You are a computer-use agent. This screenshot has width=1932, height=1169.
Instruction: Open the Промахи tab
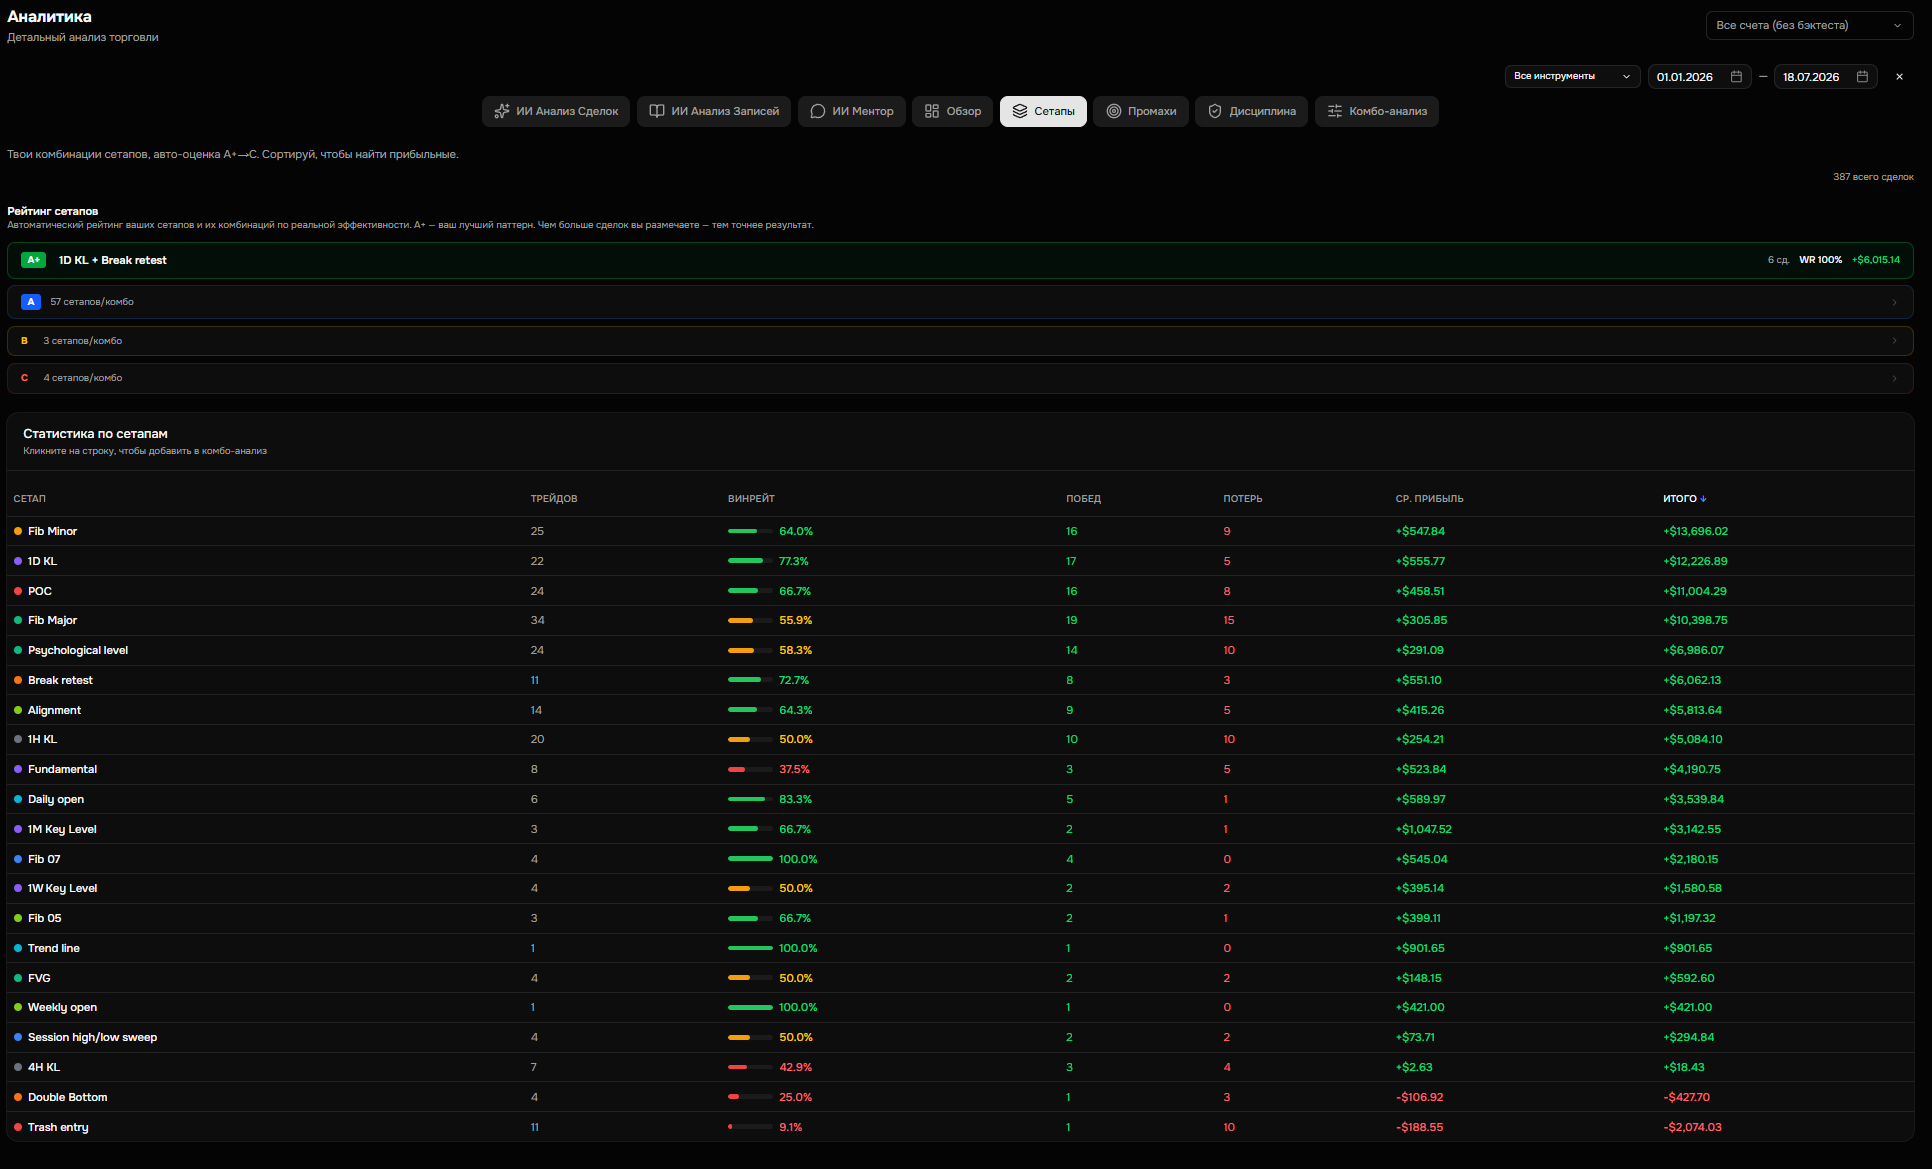coord(1140,111)
